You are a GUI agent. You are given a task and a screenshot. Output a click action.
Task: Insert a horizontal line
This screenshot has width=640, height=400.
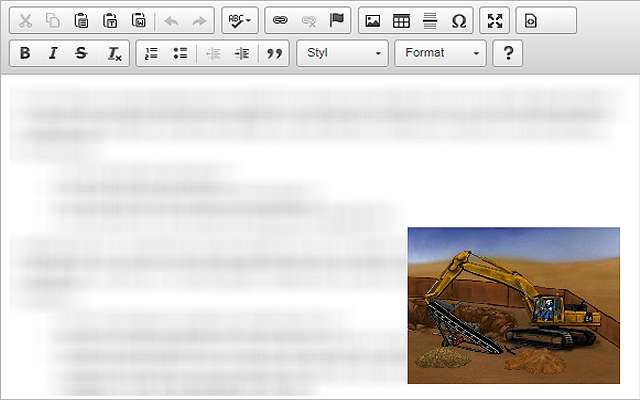point(430,20)
